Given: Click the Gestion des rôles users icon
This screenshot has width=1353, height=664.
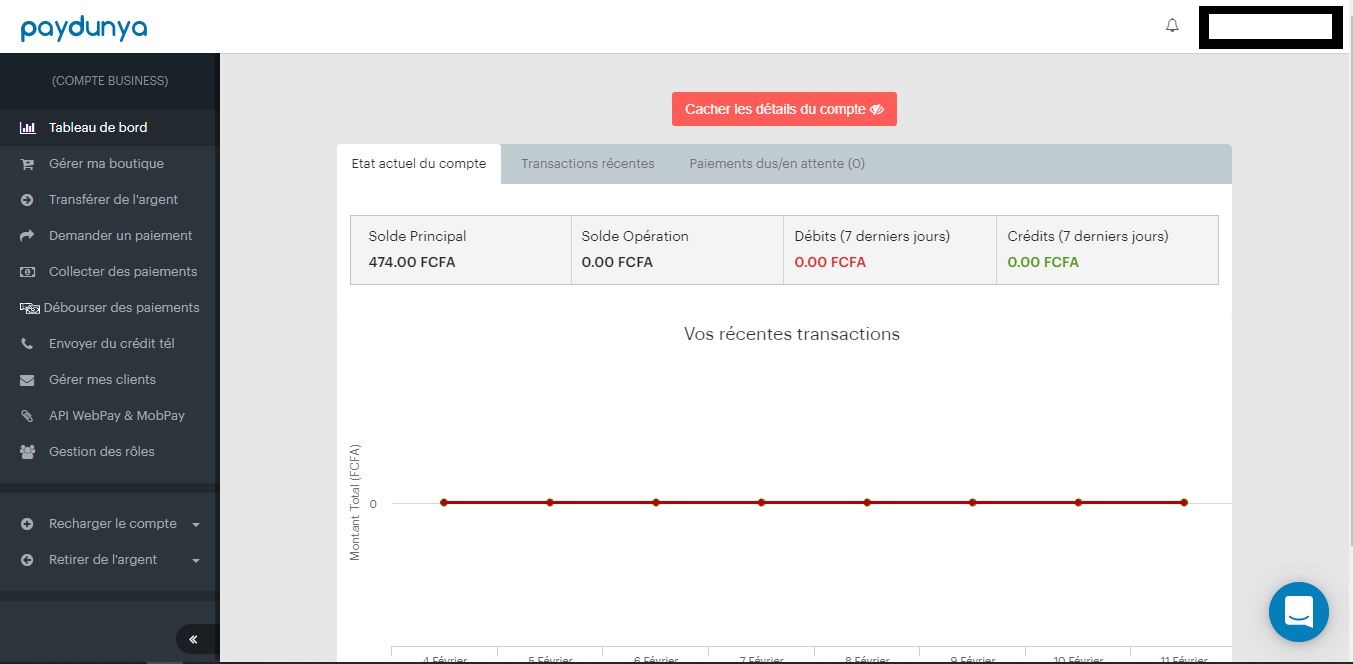Looking at the screenshot, I should coord(28,452).
